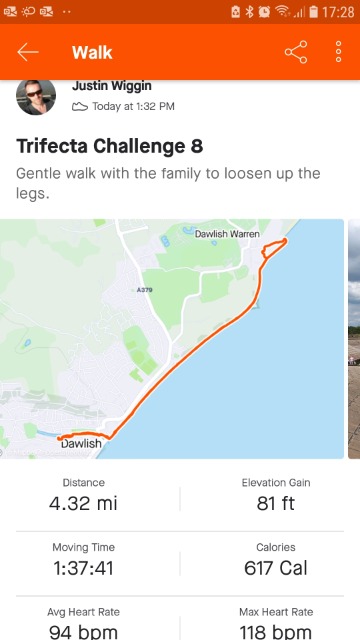Tap the Max Heart Rate stat
The image size is (360, 640).
click(276, 624)
